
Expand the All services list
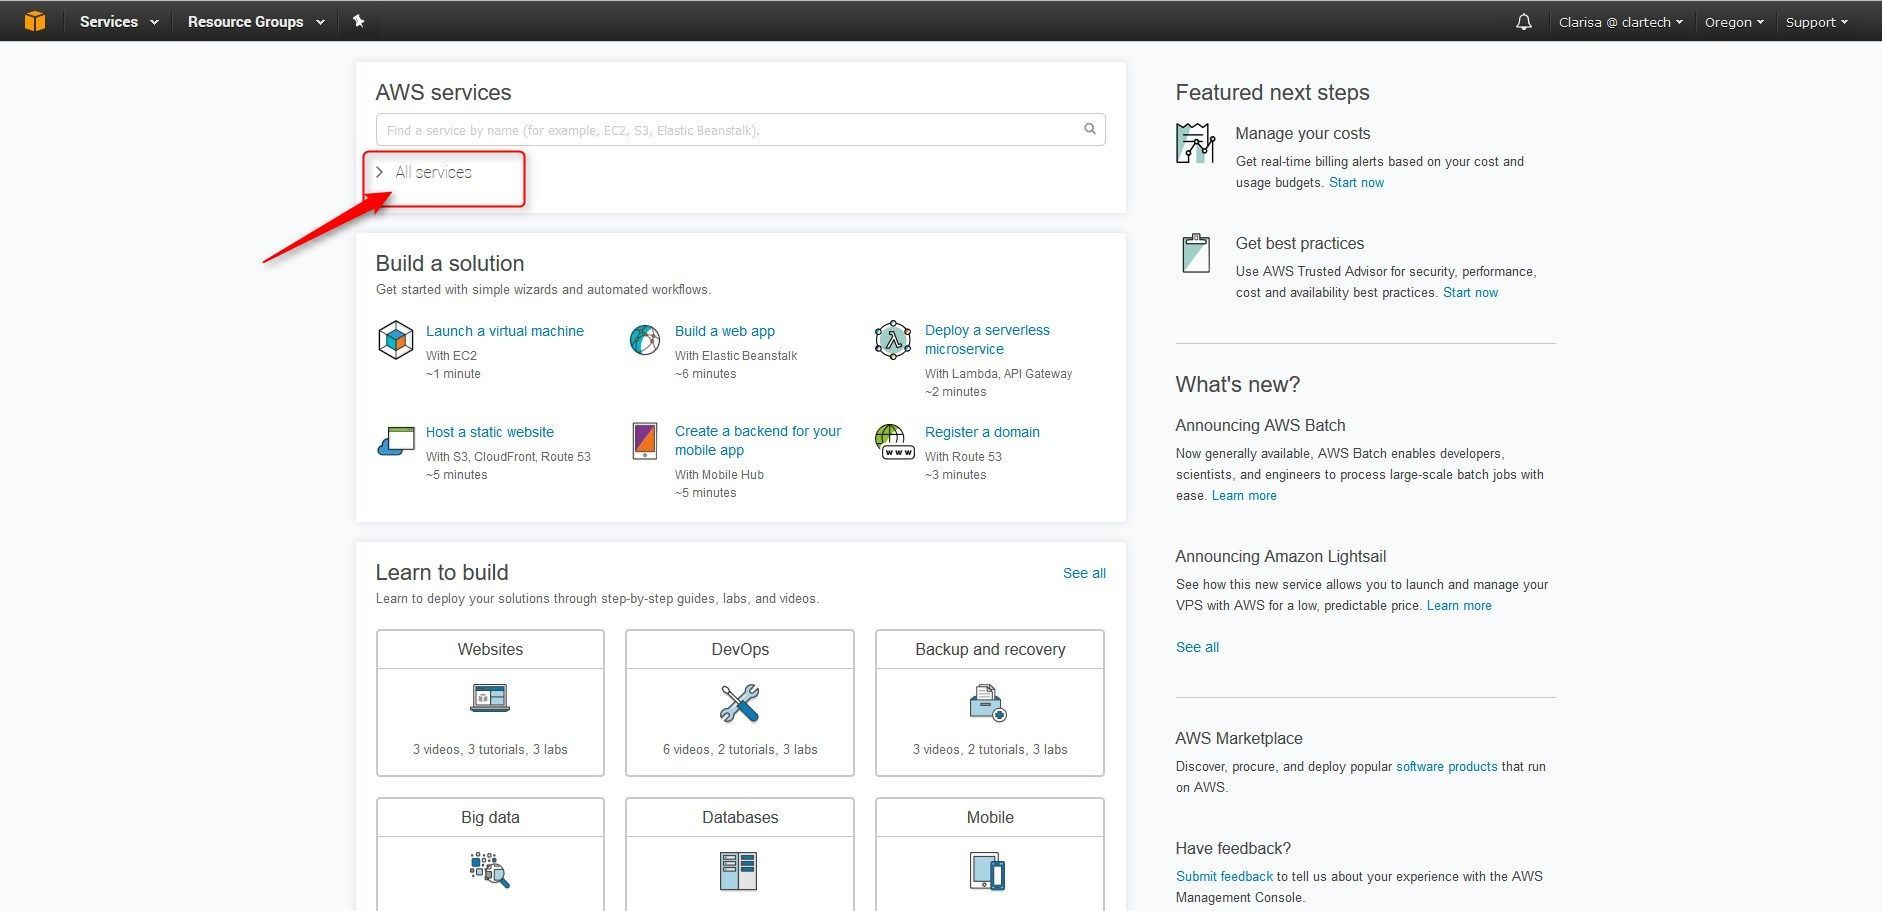[x=424, y=172]
